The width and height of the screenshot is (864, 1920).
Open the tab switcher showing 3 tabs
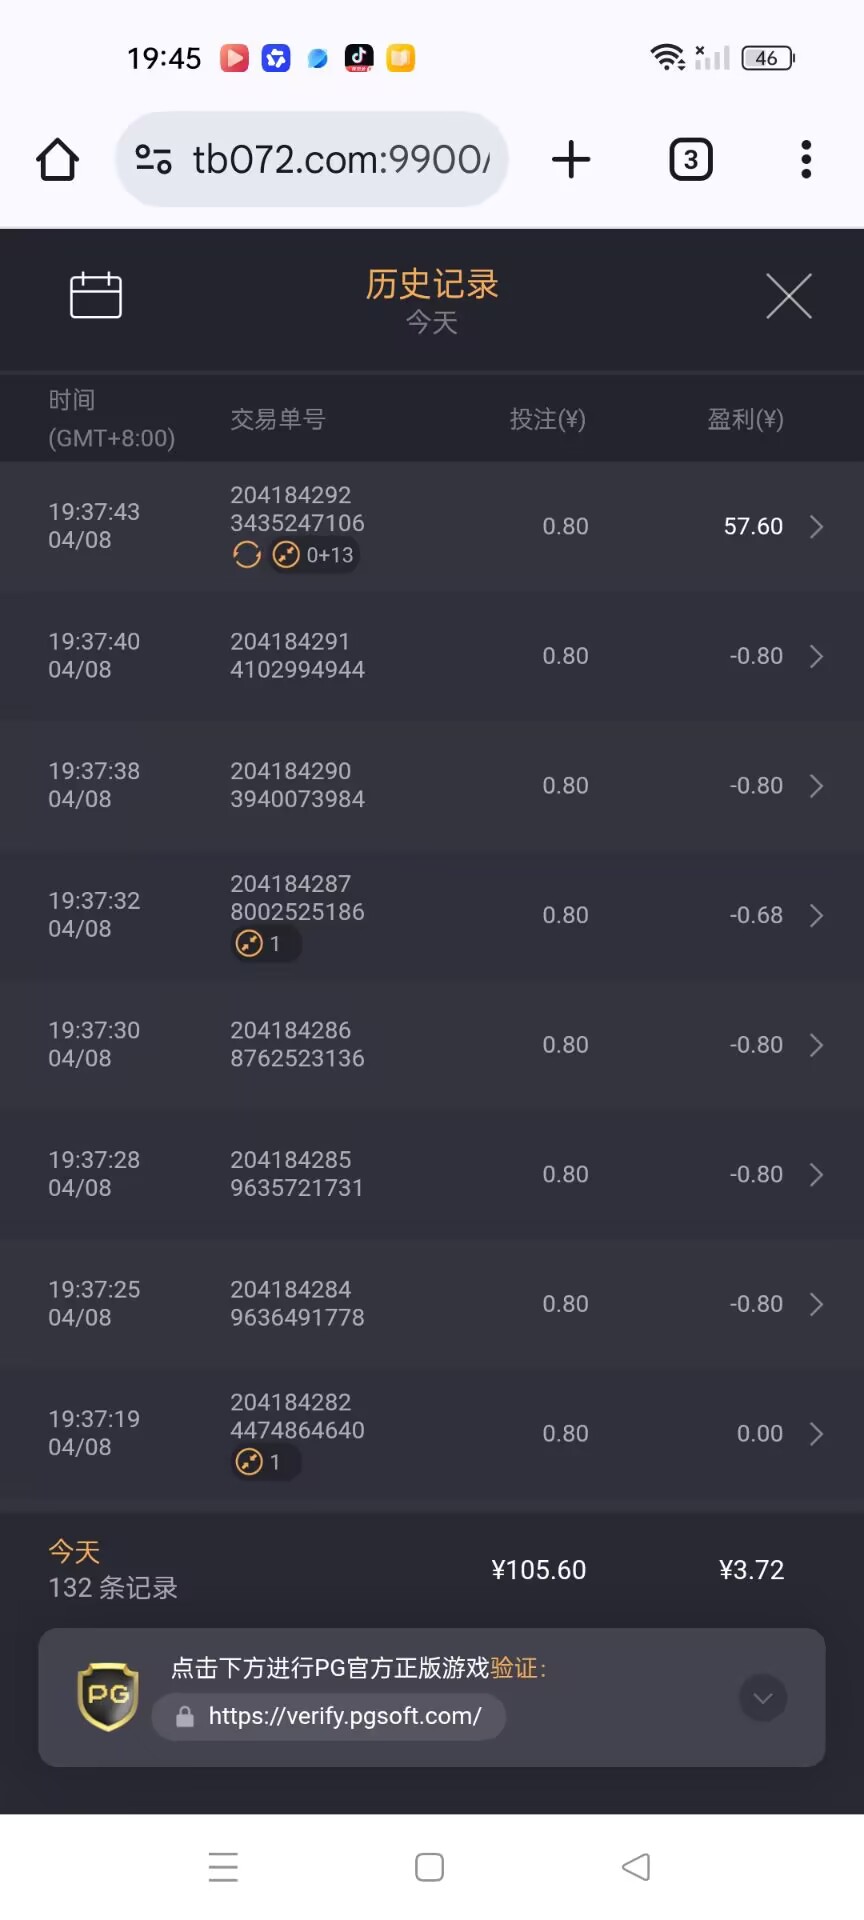point(690,160)
